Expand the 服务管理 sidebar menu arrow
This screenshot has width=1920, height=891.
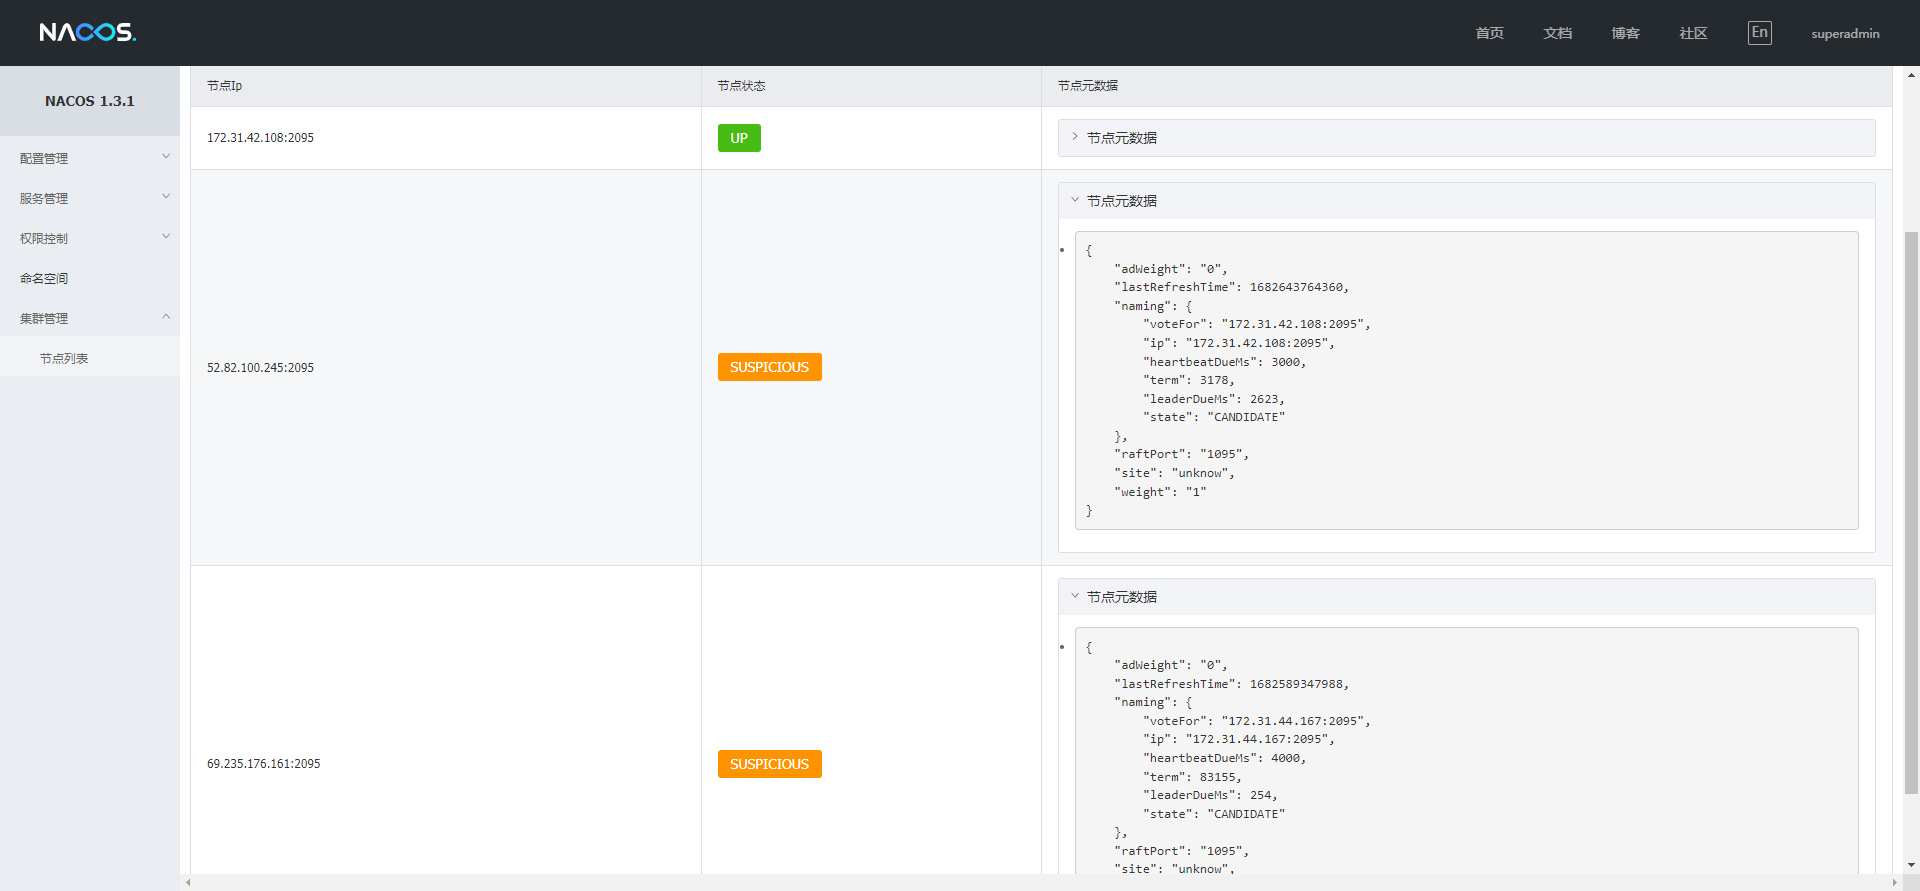coord(166,197)
